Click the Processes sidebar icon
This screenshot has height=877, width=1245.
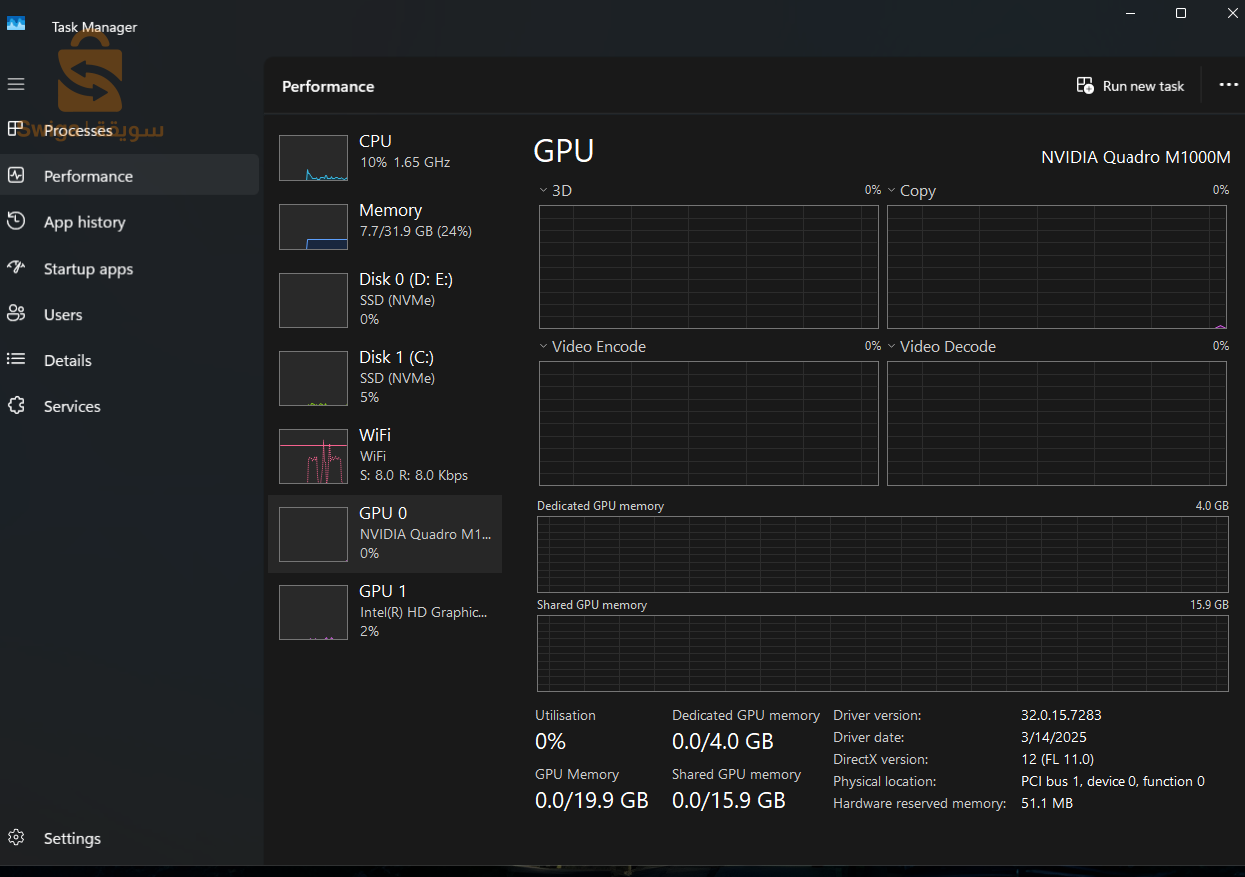pyautogui.click(x=16, y=129)
